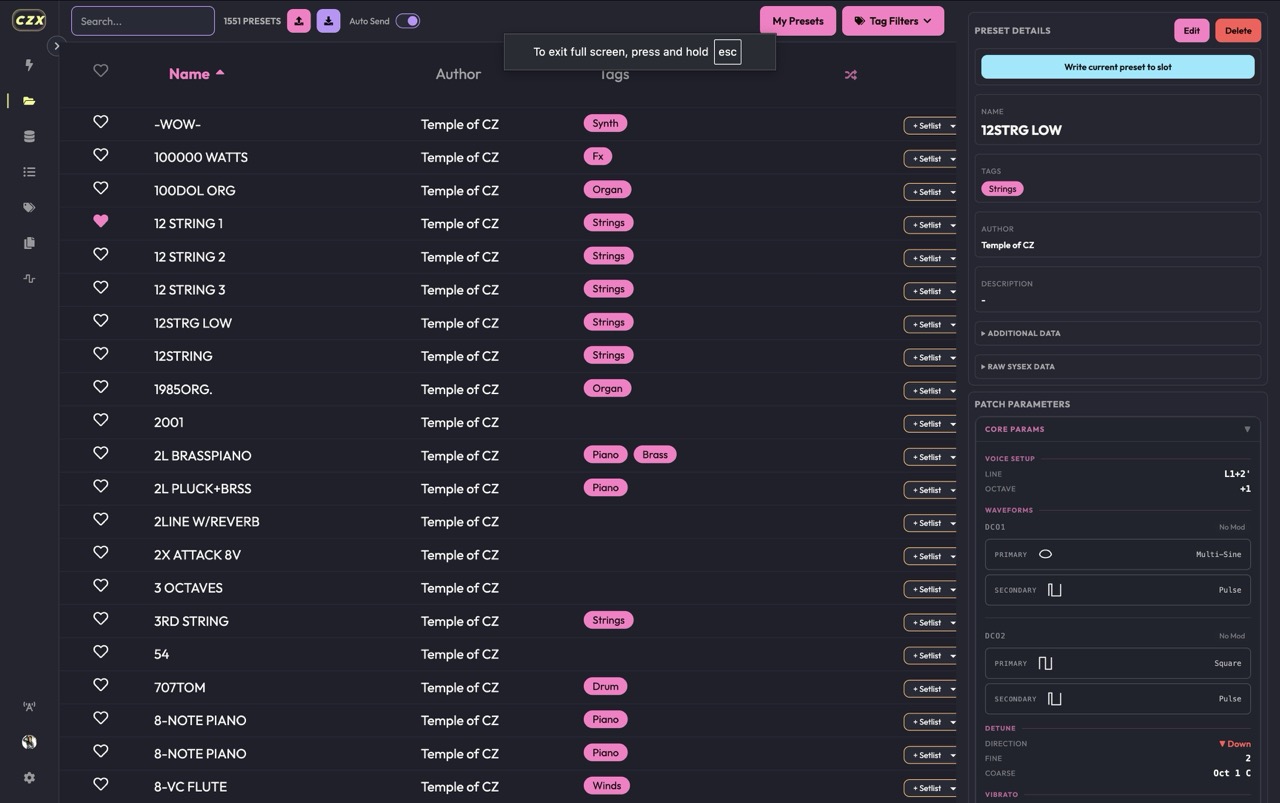Open the tags sidebar page

(x=29, y=208)
